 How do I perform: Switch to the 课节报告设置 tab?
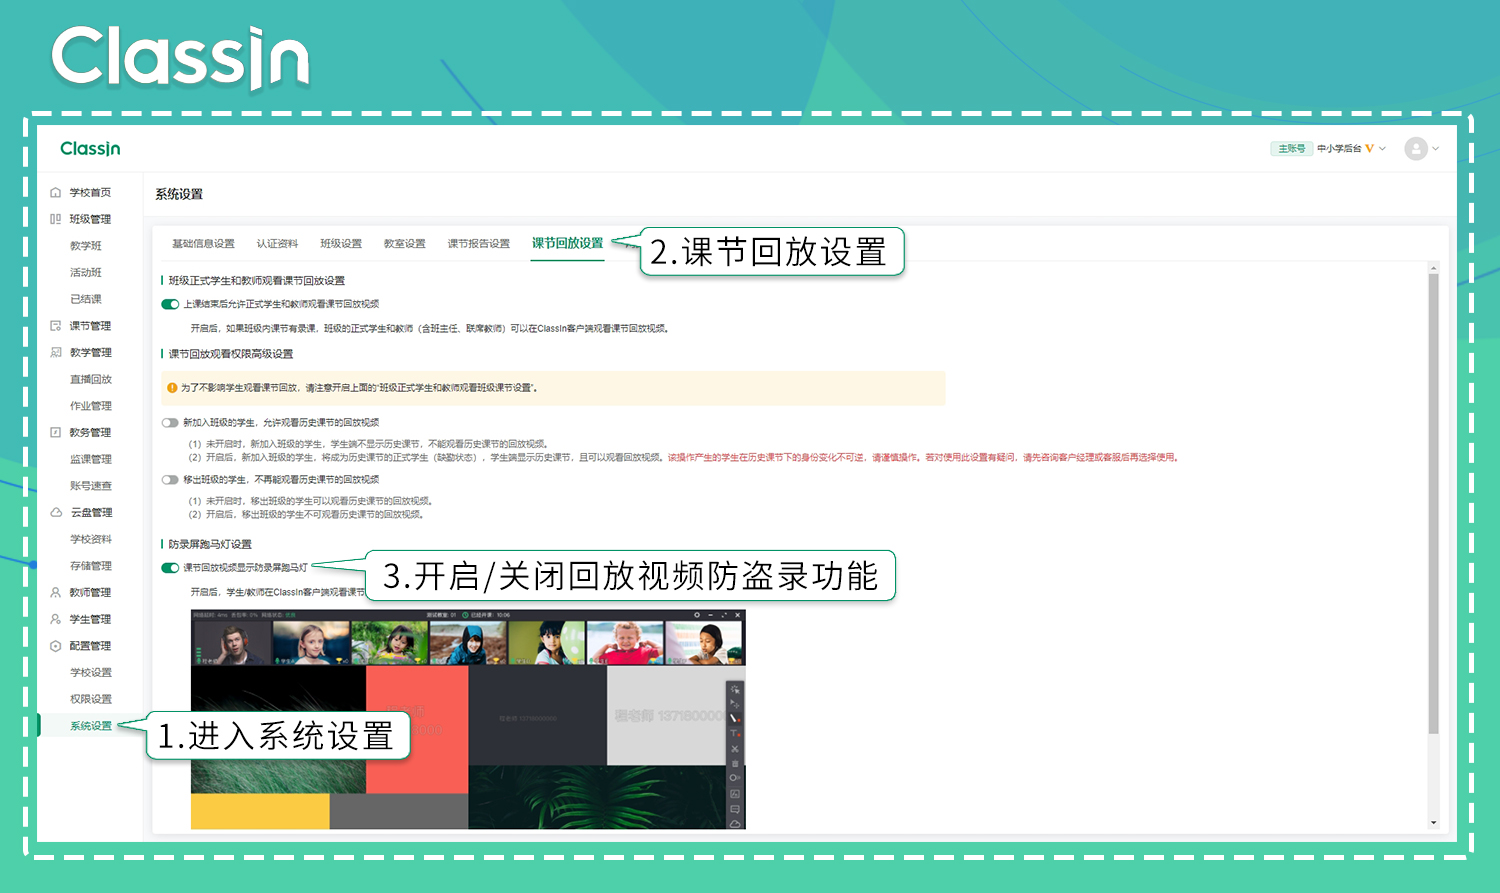click(x=479, y=244)
